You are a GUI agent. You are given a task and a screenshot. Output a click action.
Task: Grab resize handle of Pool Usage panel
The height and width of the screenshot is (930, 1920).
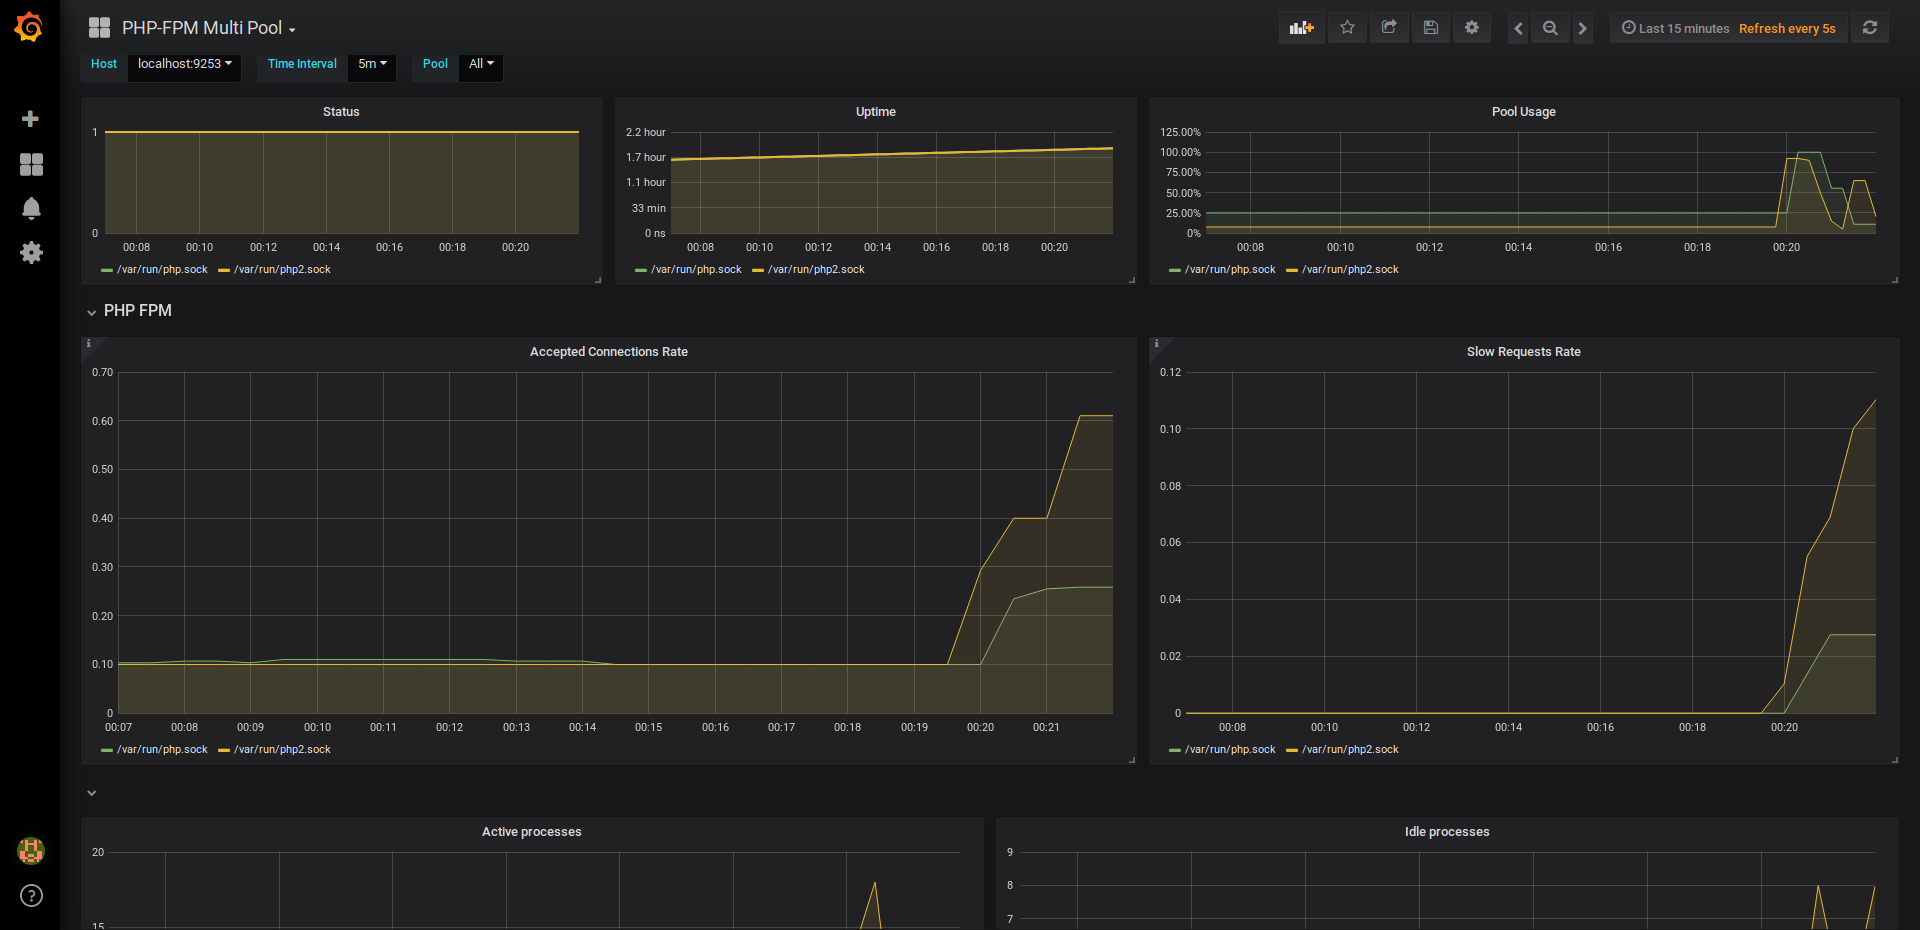[1895, 280]
